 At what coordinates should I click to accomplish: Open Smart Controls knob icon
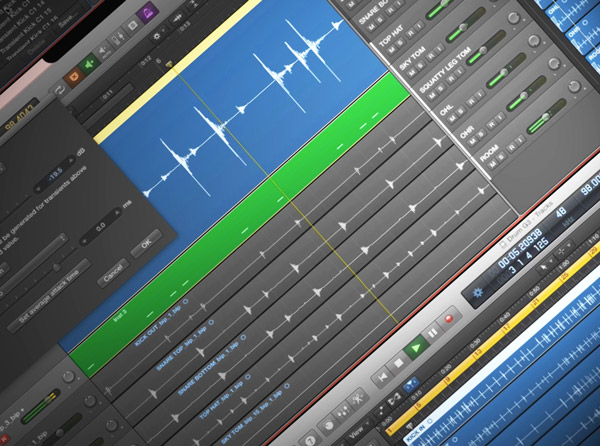328,425
